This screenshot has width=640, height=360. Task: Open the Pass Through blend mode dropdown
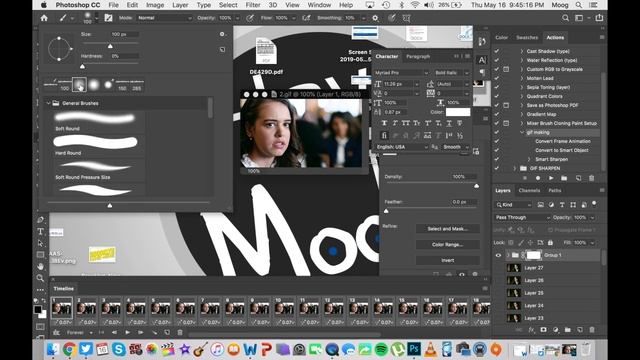[x=522, y=218]
